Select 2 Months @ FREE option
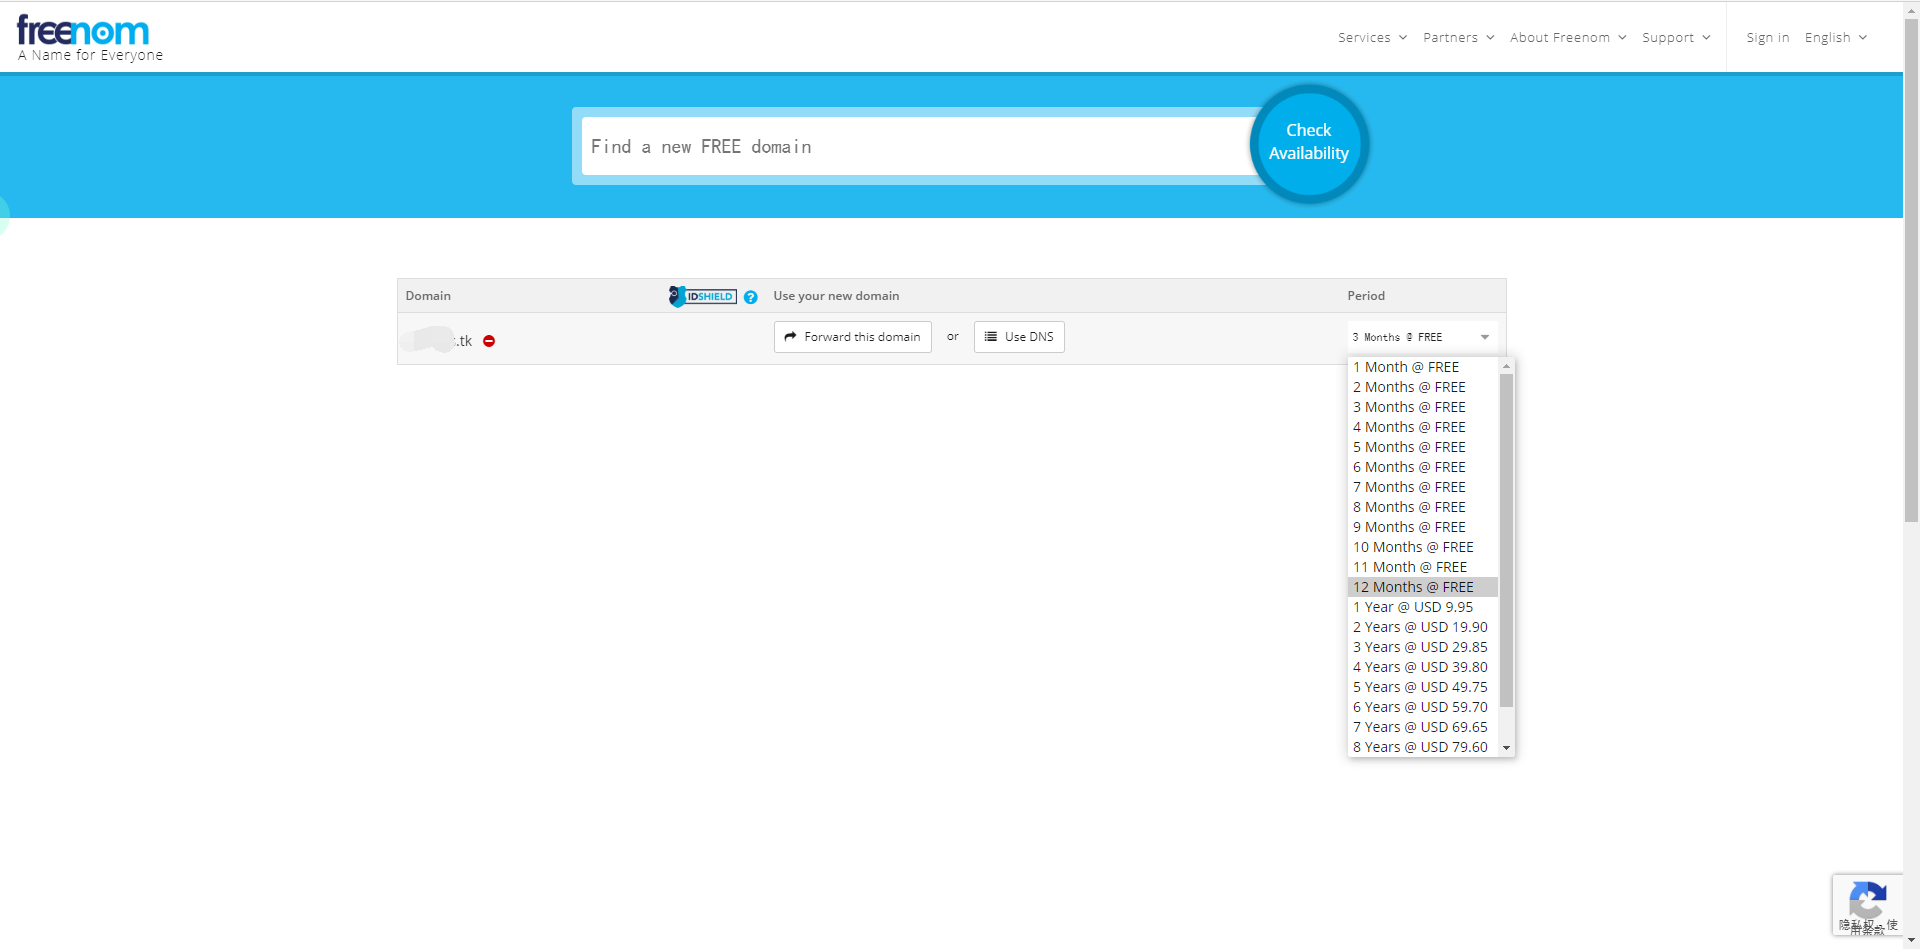Viewport: 1920px width, 949px height. pyautogui.click(x=1423, y=387)
